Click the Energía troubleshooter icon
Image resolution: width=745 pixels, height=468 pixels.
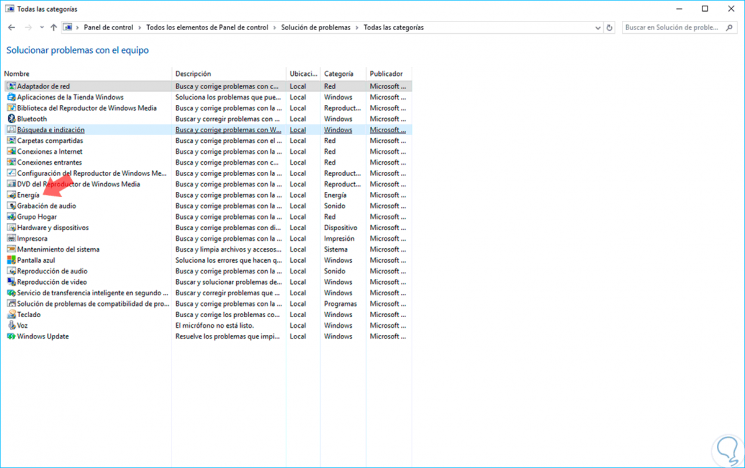[x=11, y=195]
